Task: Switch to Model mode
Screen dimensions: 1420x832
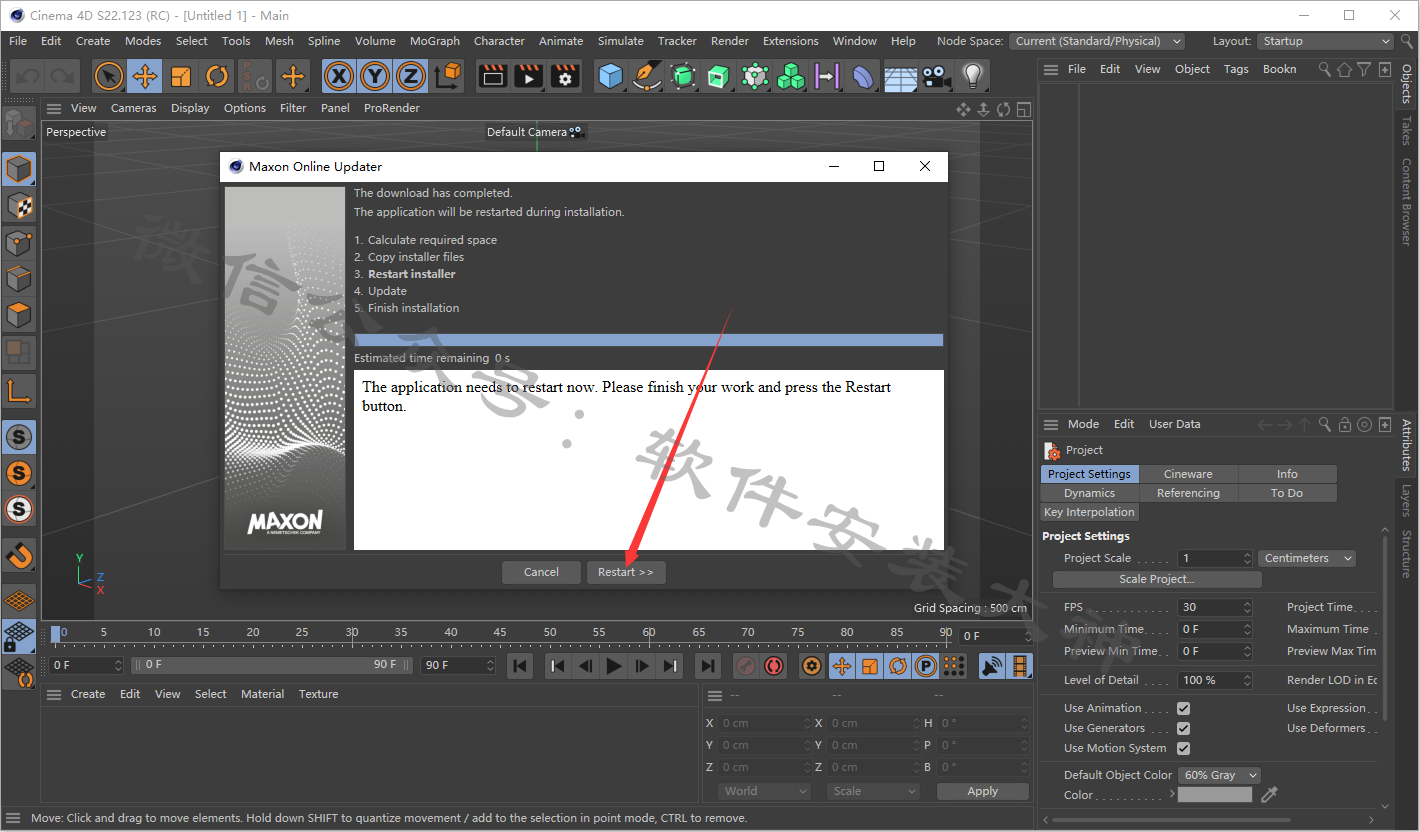Action: click(x=19, y=169)
